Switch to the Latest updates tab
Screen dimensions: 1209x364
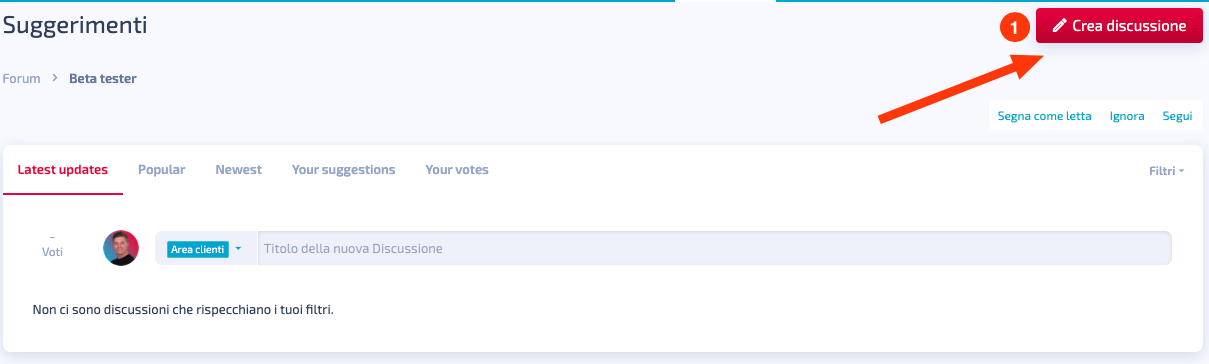[x=63, y=170]
